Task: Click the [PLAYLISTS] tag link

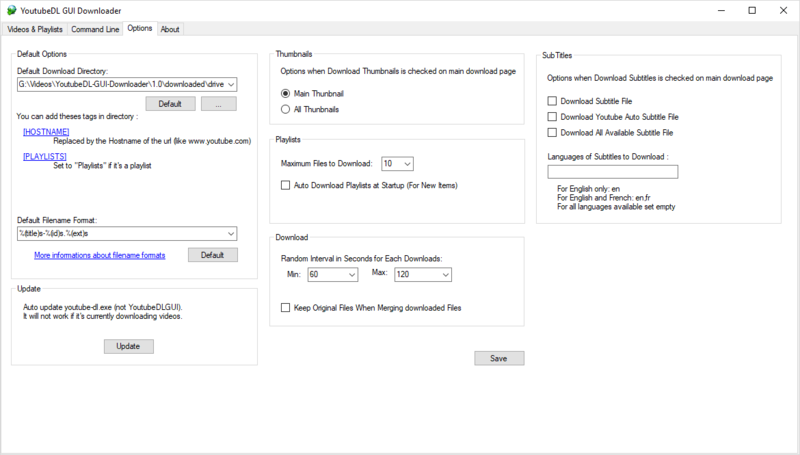Action: tap(45, 156)
